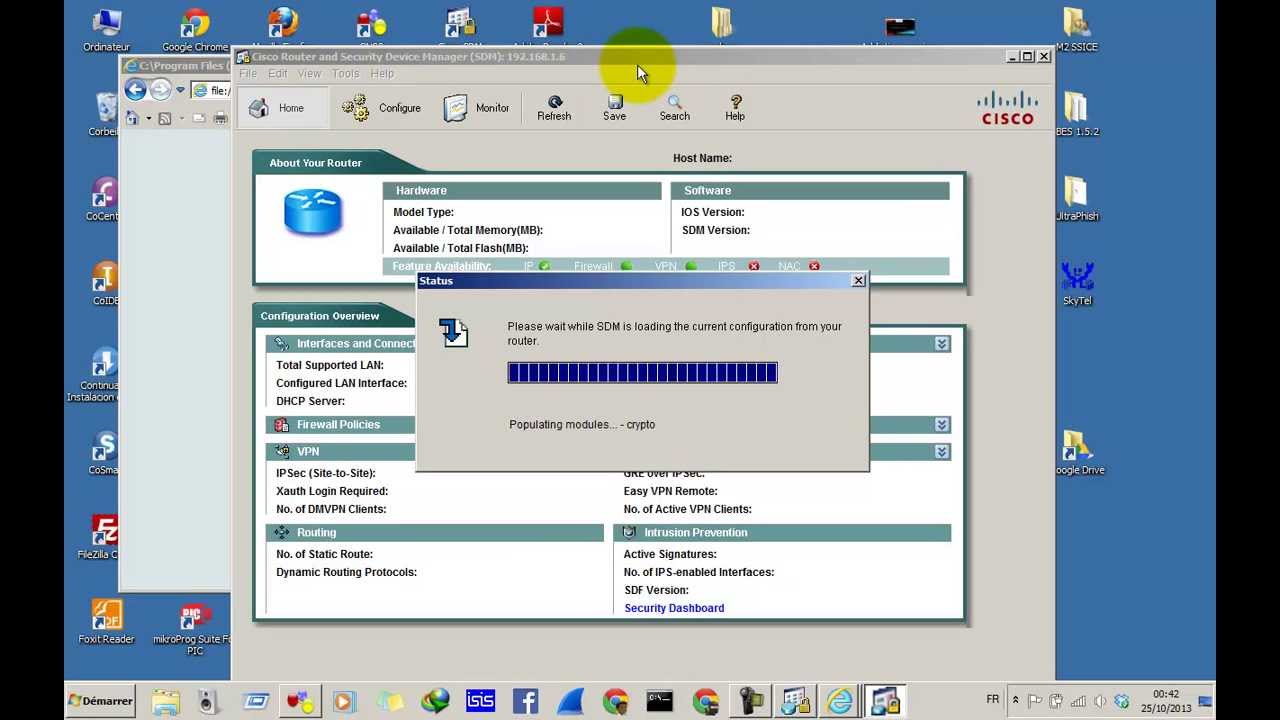Click the loading progress bar
Image resolution: width=1280 pixels, height=720 pixels.
[x=642, y=373]
